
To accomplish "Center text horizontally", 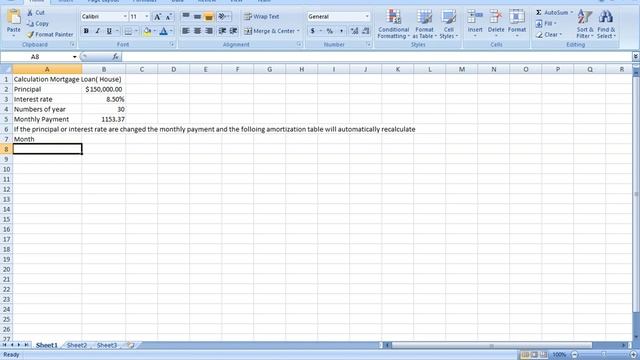I will tap(197, 31).
